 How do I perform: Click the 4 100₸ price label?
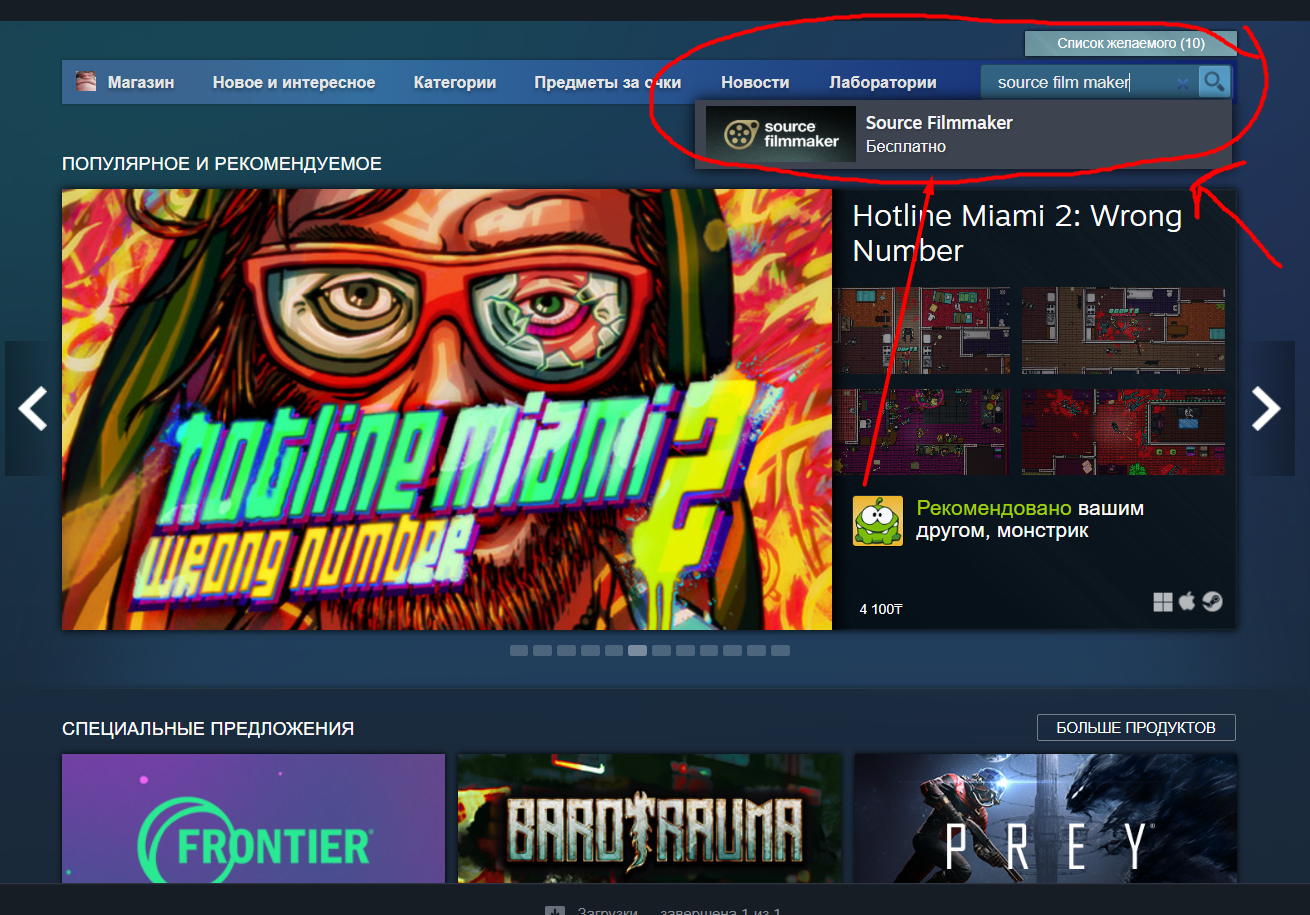coord(881,609)
